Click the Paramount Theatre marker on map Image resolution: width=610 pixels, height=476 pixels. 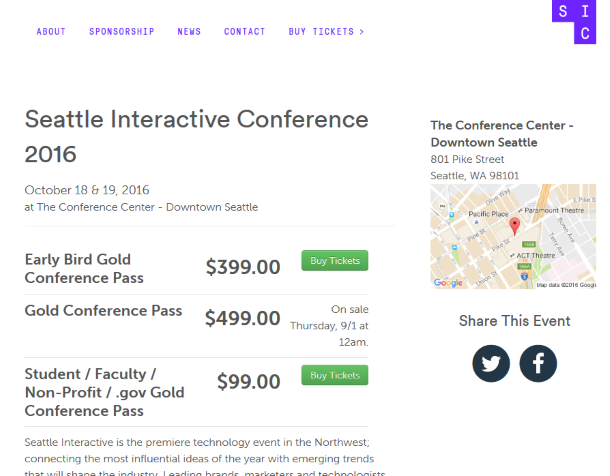click(x=554, y=210)
